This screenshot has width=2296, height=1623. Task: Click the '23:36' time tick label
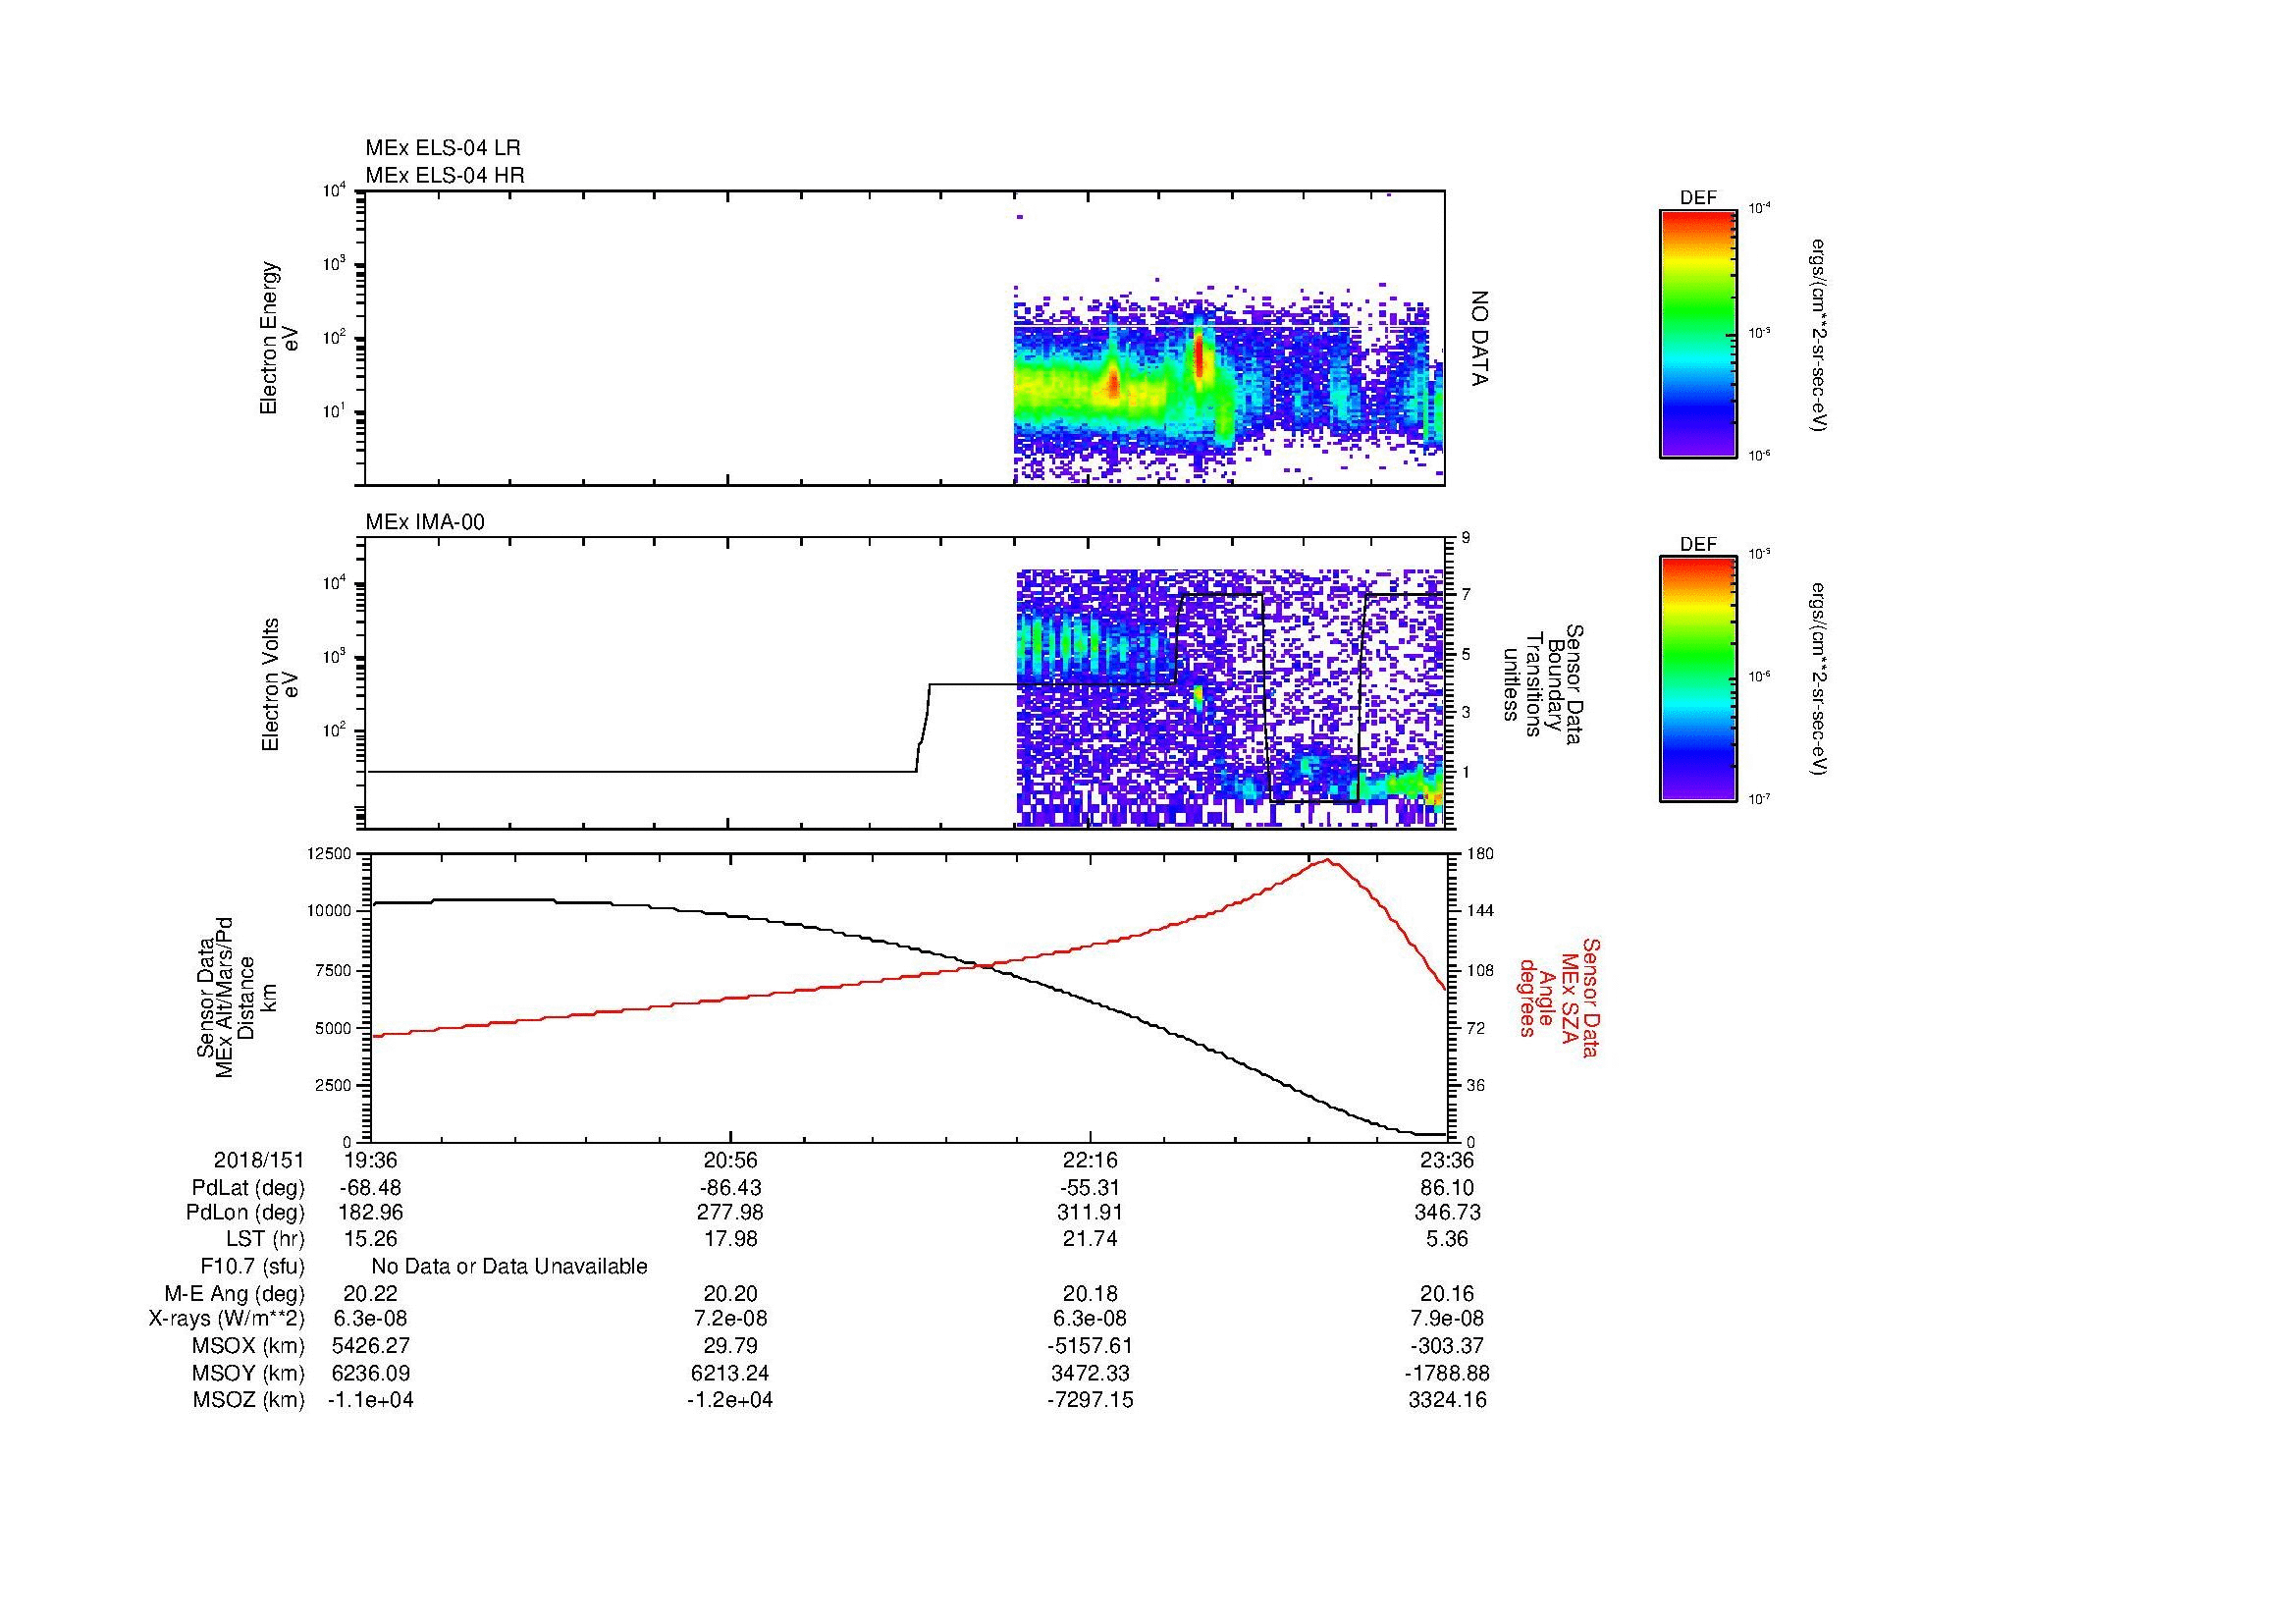pos(1448,1160)
